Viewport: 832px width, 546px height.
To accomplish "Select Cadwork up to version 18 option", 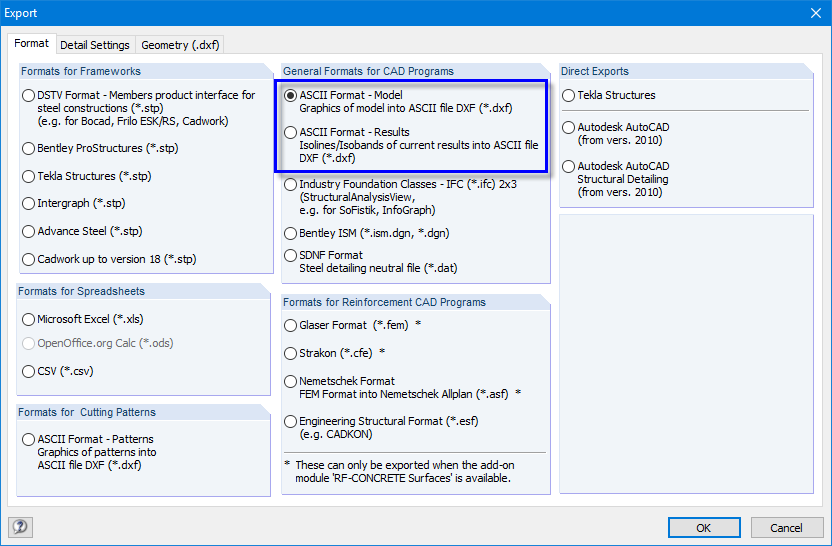I will [28, 259].
